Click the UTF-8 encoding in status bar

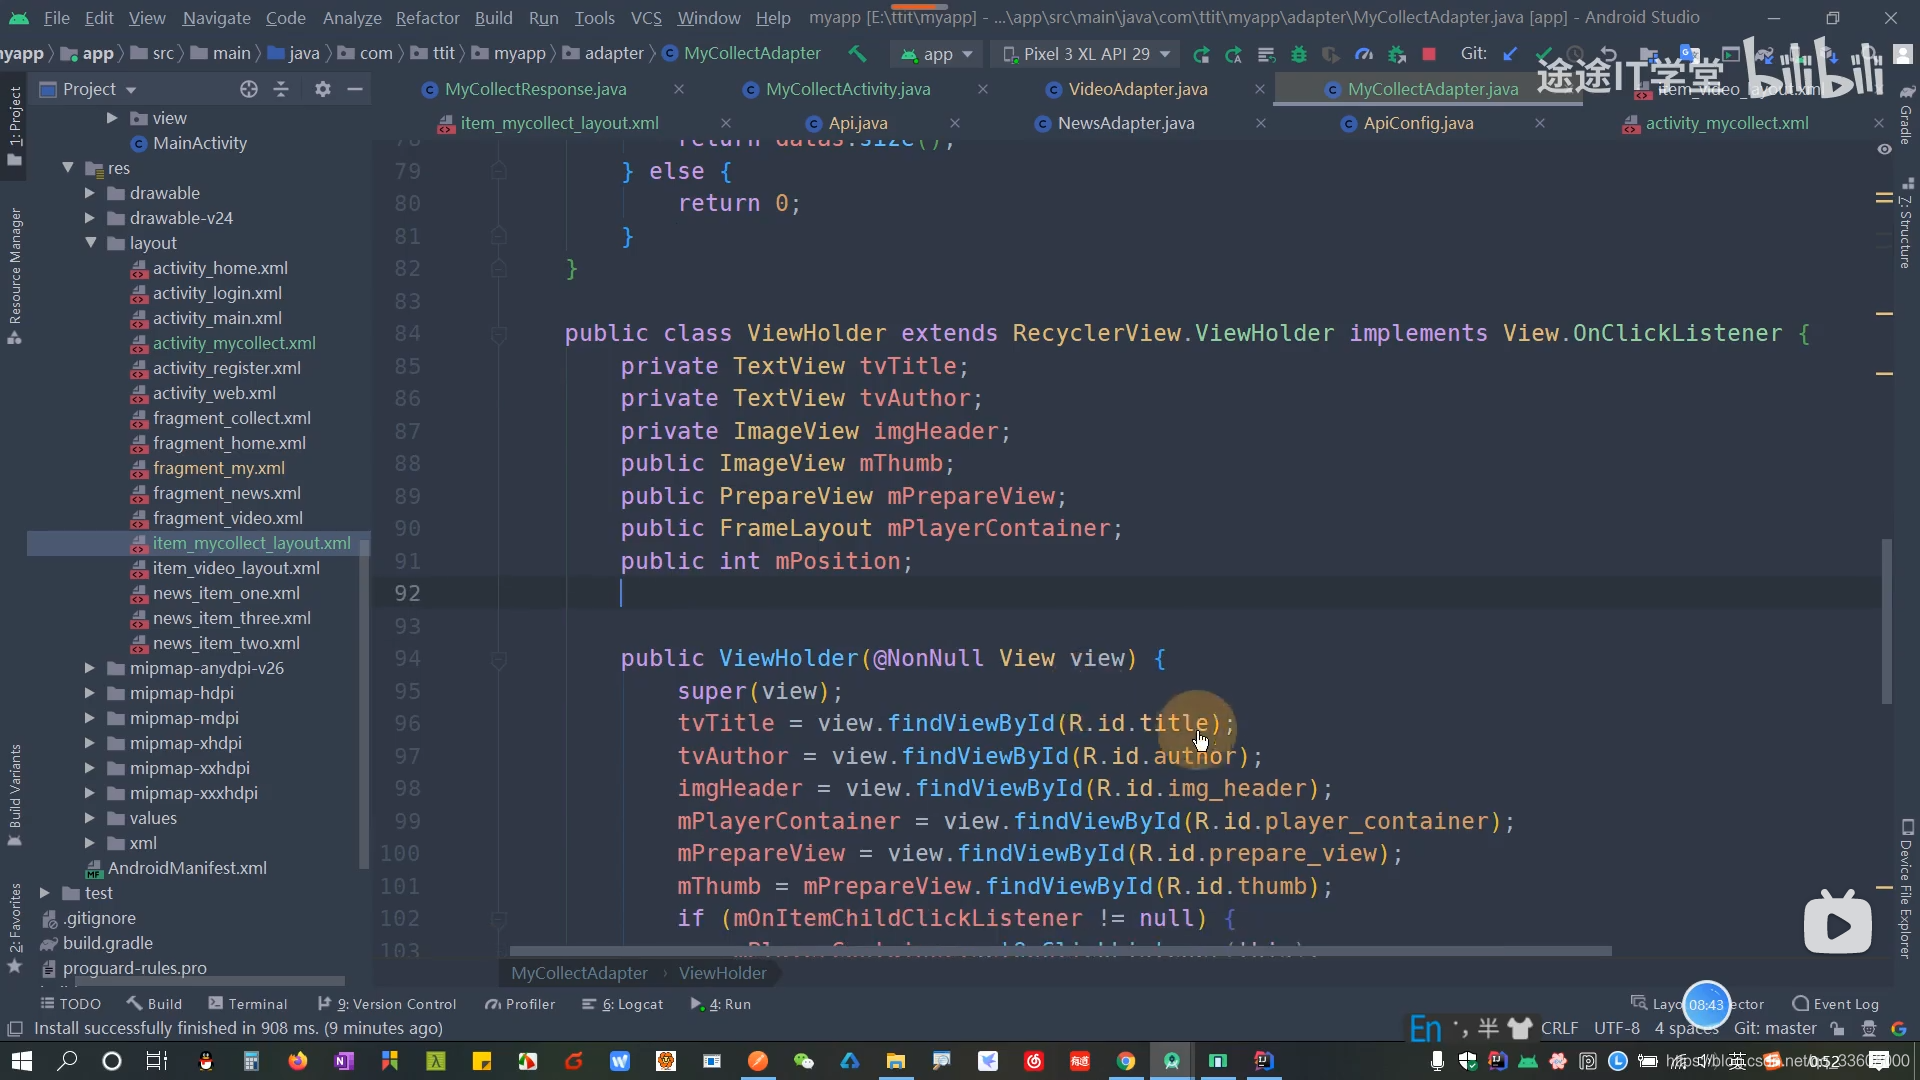1616,1028
